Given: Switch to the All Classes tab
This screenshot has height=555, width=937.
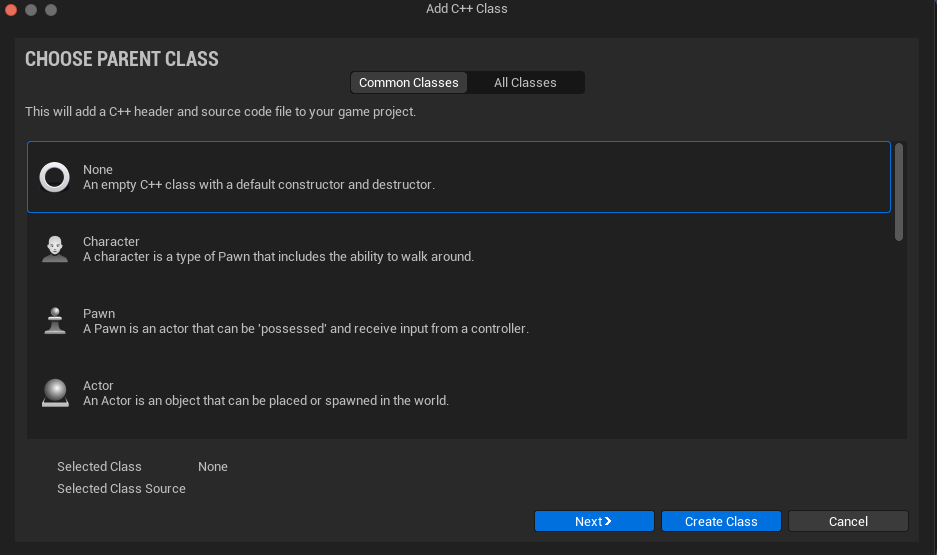Looking at the screenshot, I should pos(525,82).
